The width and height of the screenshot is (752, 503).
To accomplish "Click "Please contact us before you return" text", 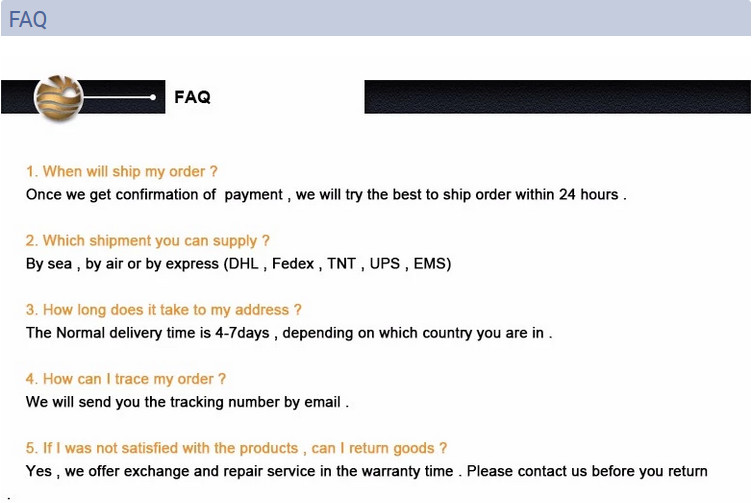I will pos(587,471).
